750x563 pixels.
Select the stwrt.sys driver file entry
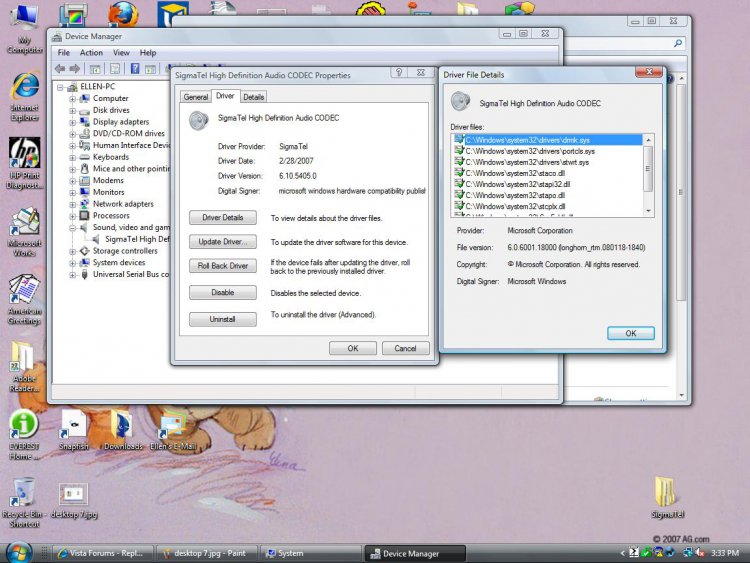tap(527, 162)
